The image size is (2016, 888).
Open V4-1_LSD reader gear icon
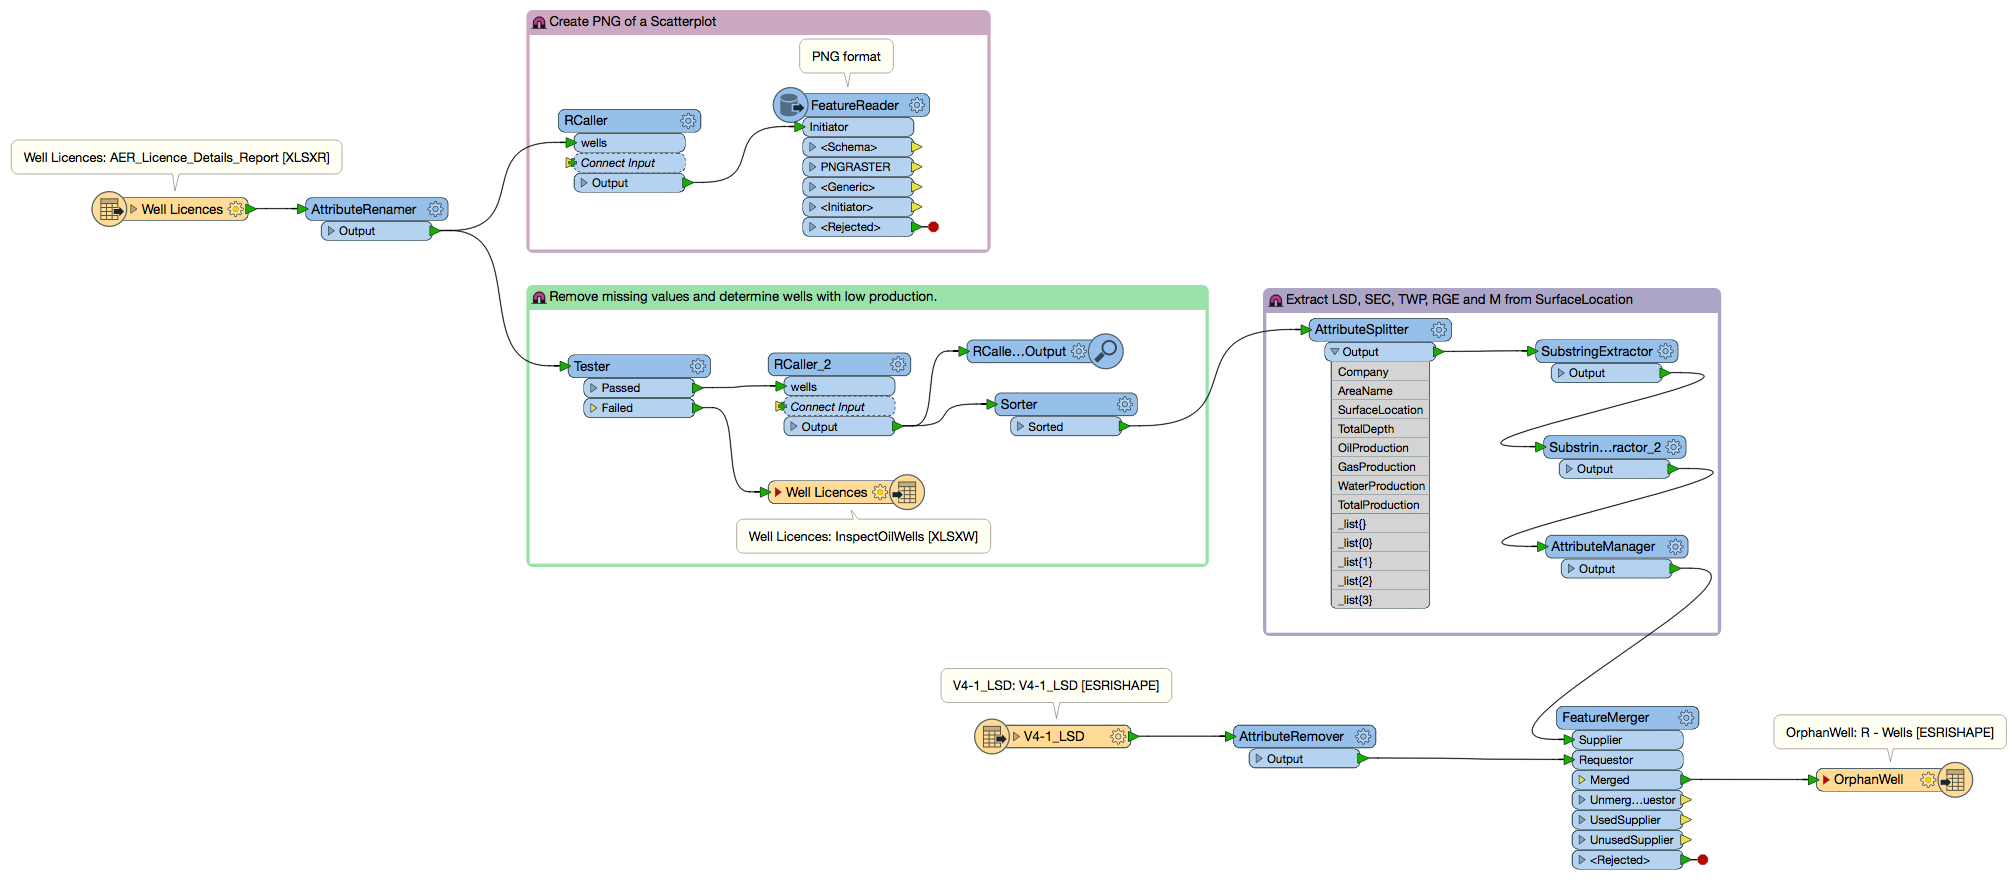coord(1118,736)
